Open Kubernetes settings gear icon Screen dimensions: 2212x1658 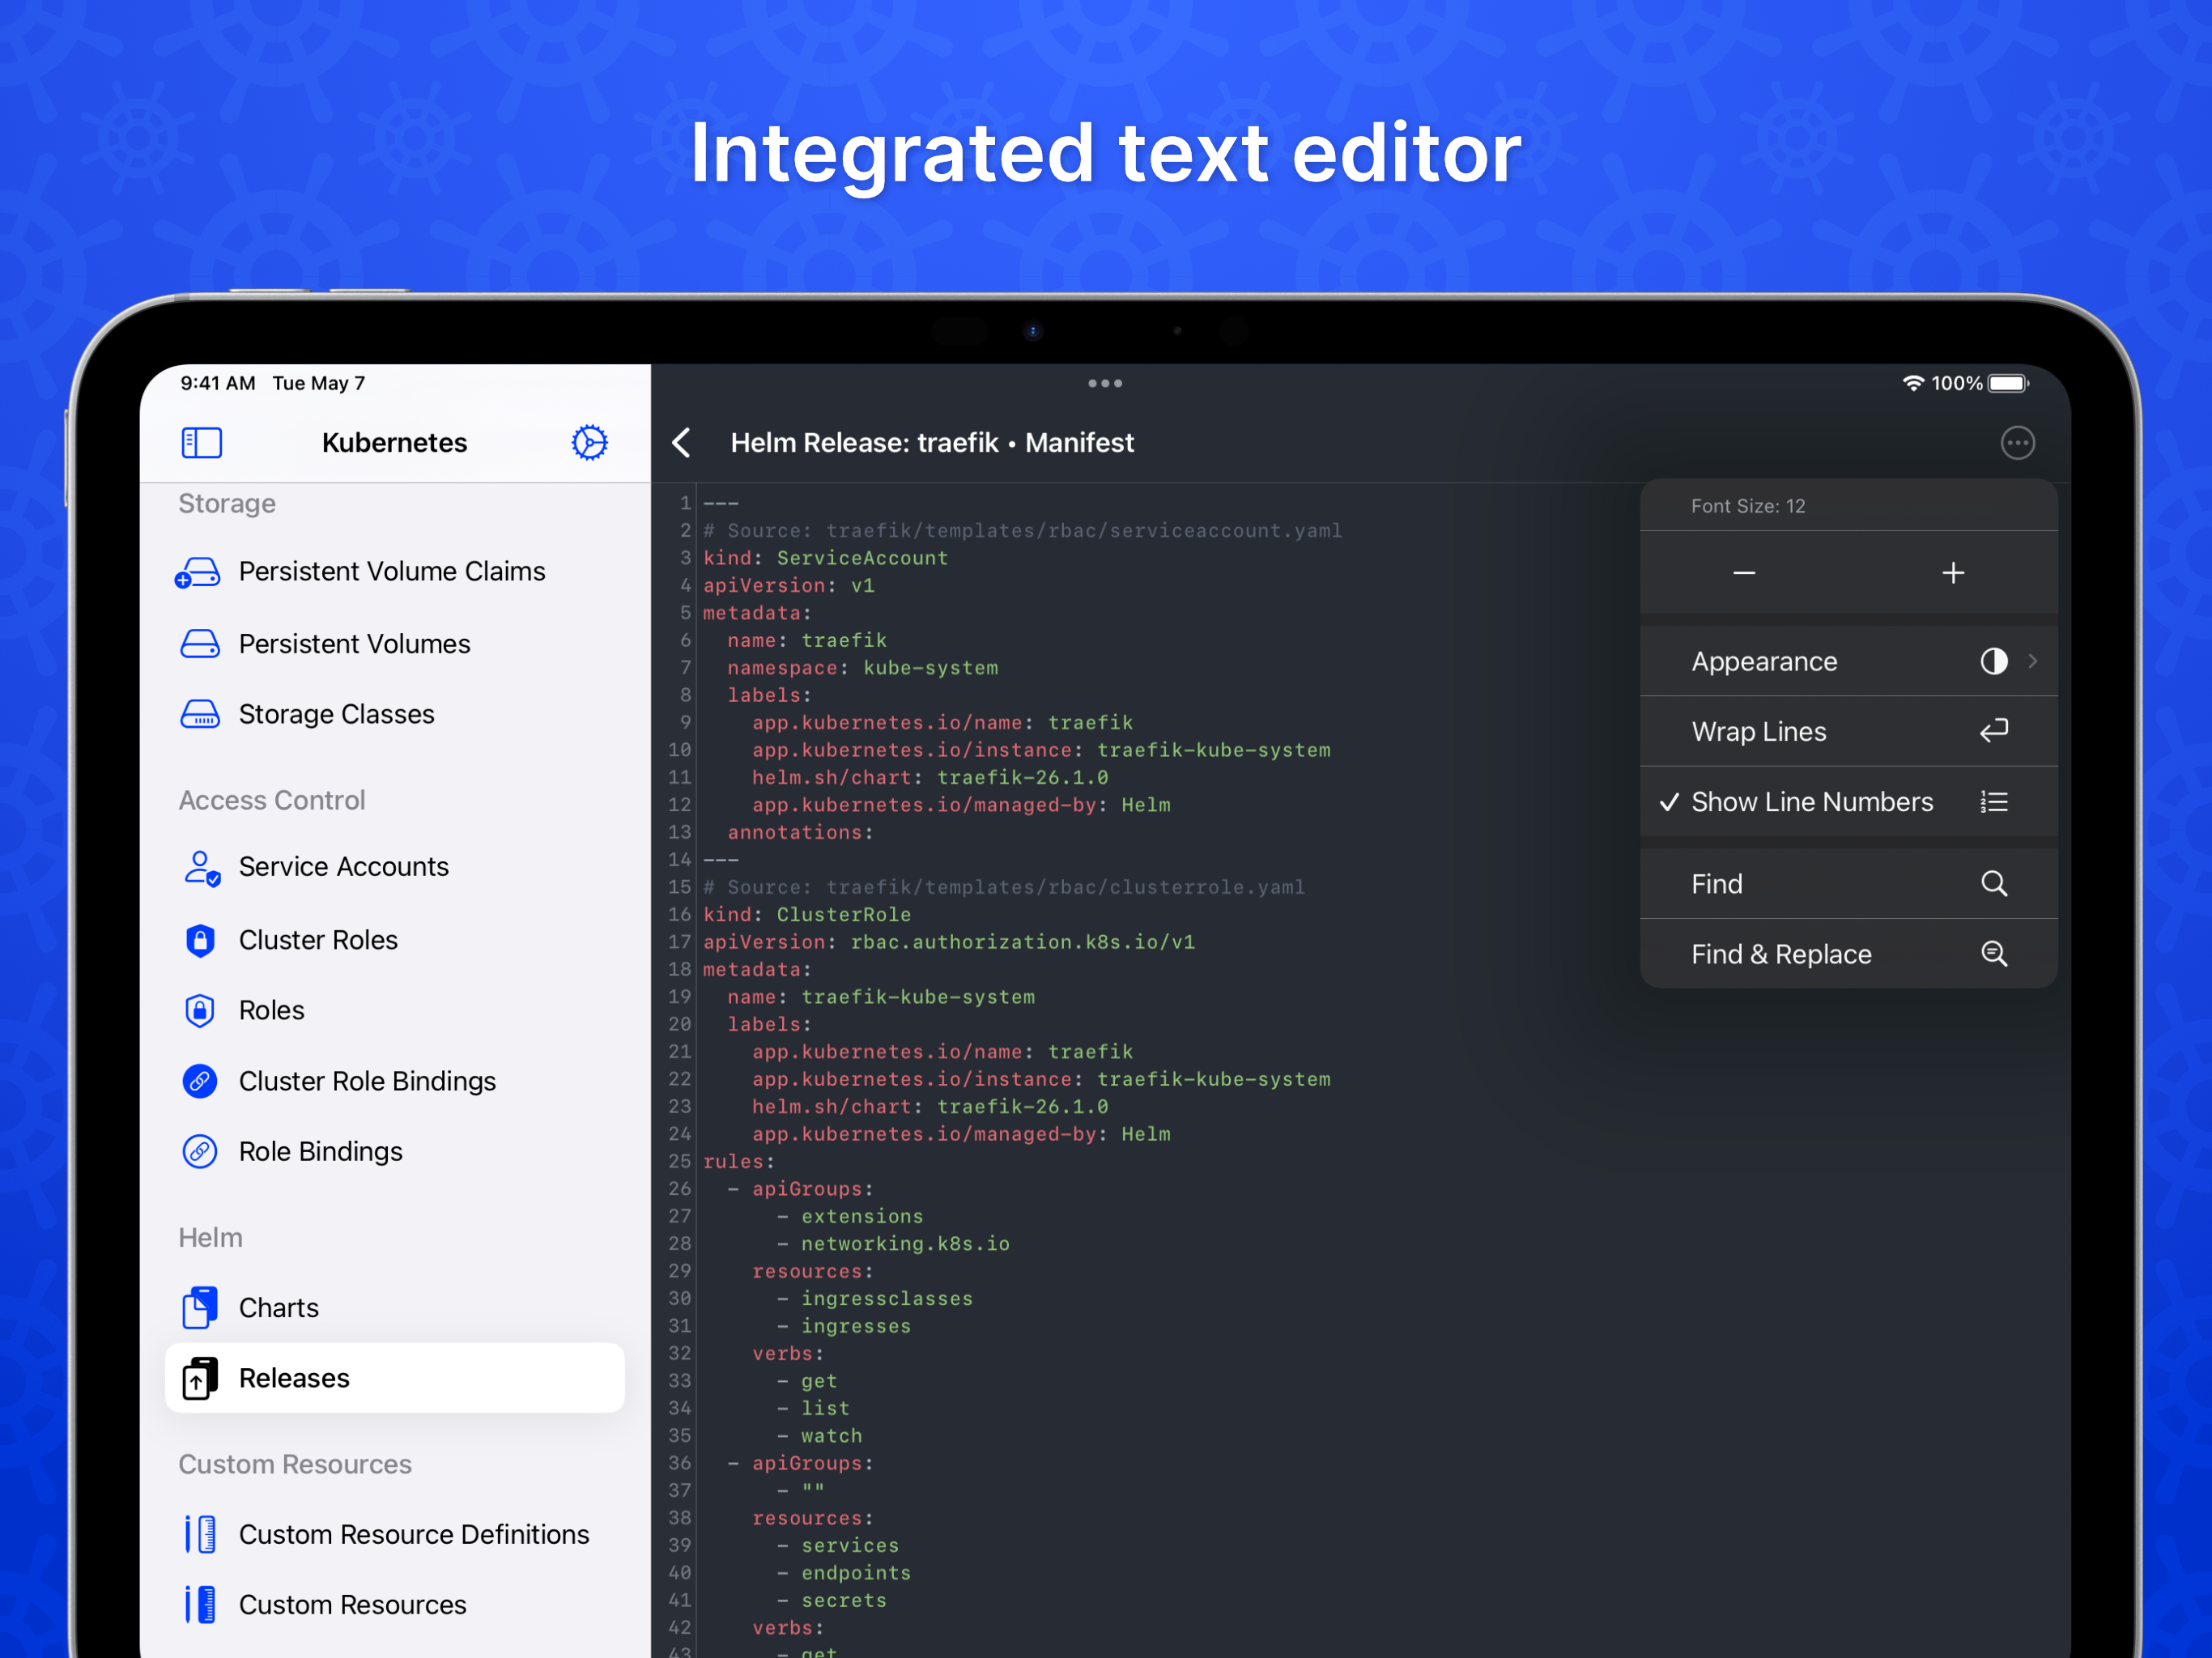pyautogui.click(x=589, y=442)
